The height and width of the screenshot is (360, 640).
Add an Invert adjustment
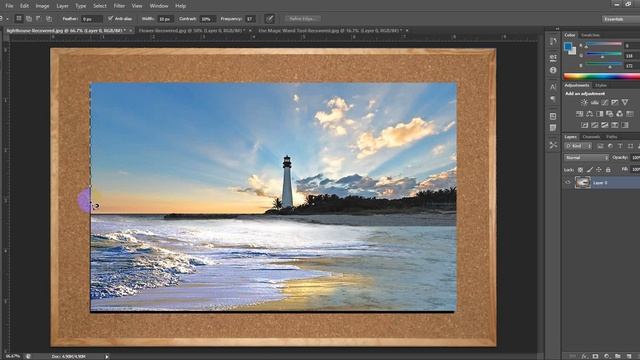pyautogui.click(x=584, y=125)
